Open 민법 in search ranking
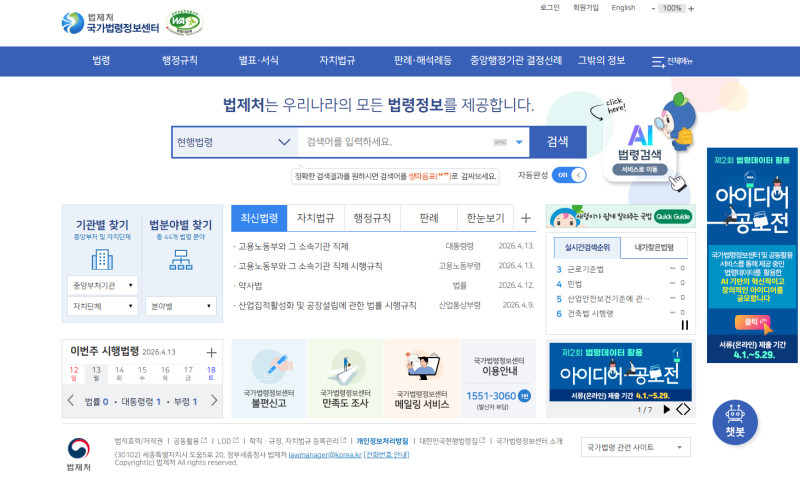This screenshot has height=479, width=800. coord(574,284)
